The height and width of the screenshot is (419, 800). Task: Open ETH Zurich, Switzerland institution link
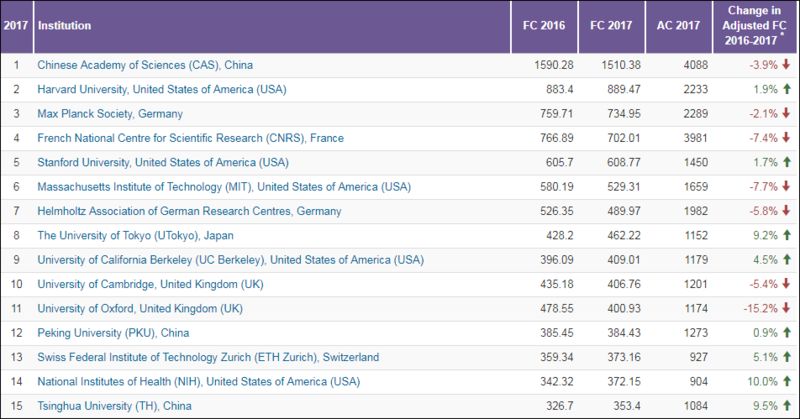[x=208, y=357]
